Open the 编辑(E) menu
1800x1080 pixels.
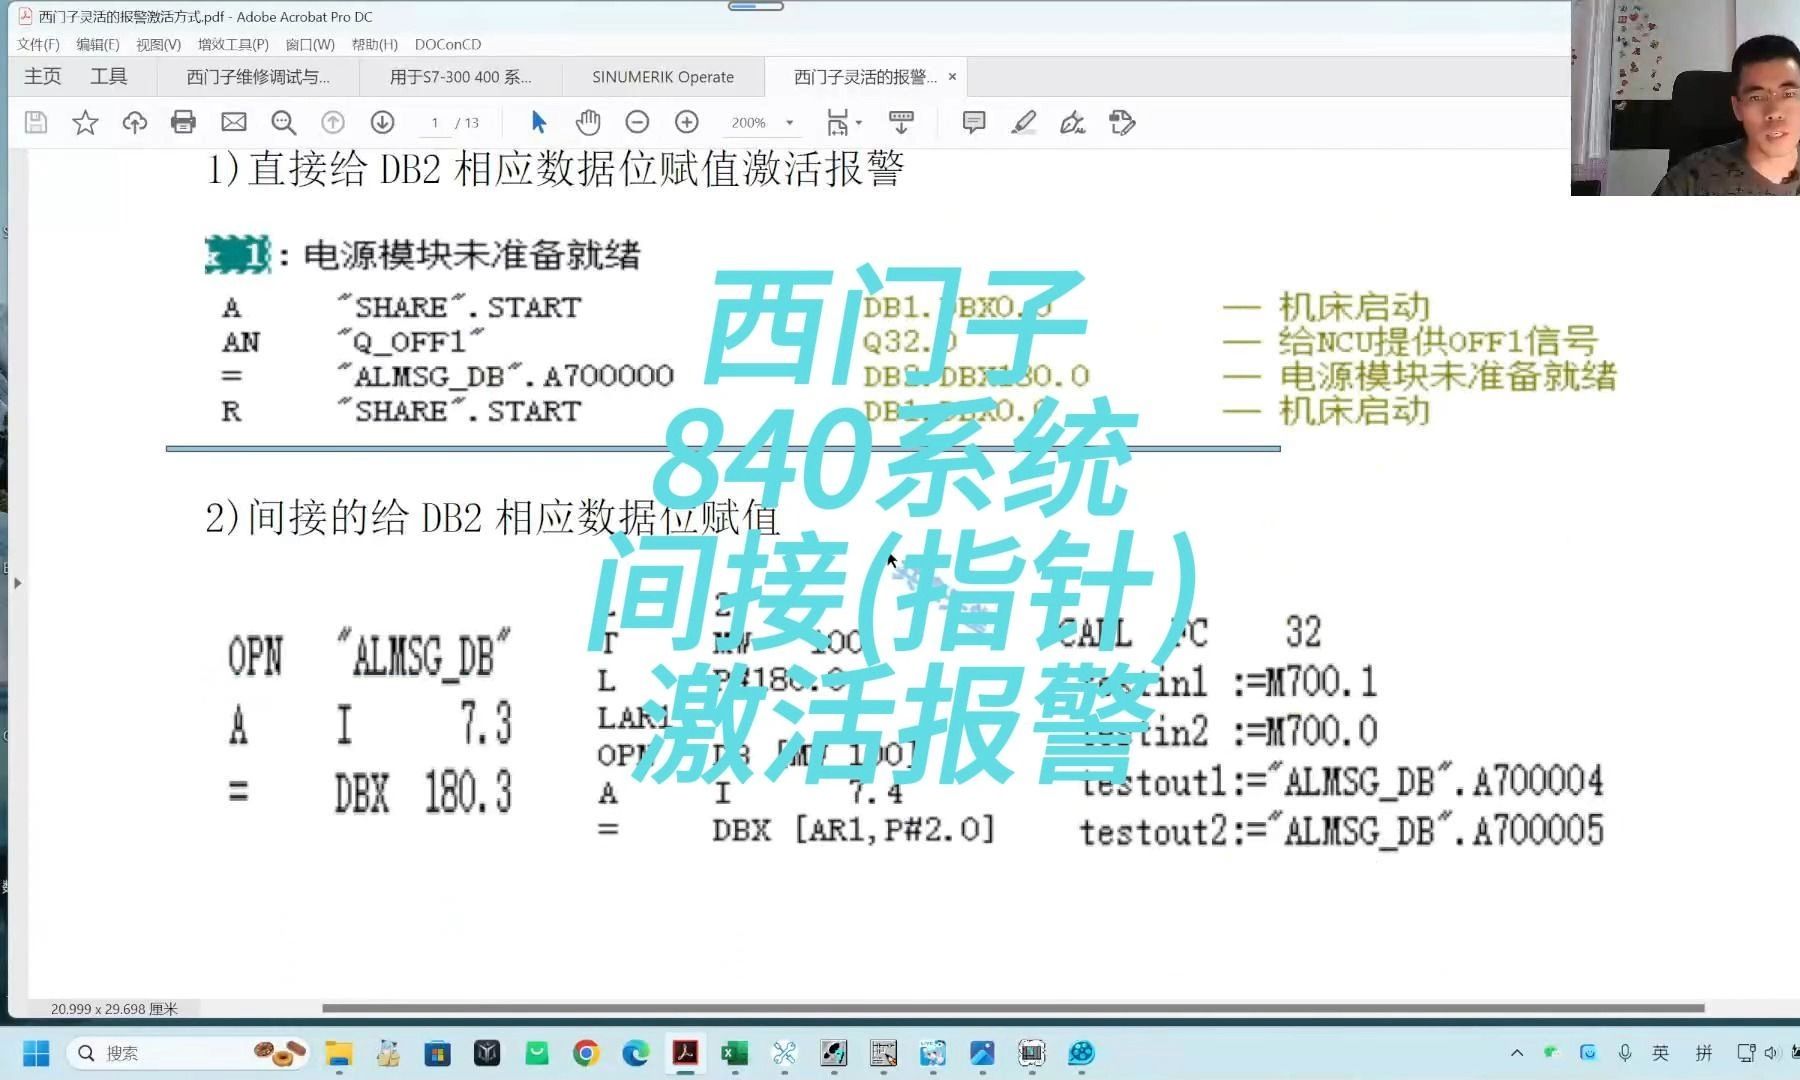[97, 44]
